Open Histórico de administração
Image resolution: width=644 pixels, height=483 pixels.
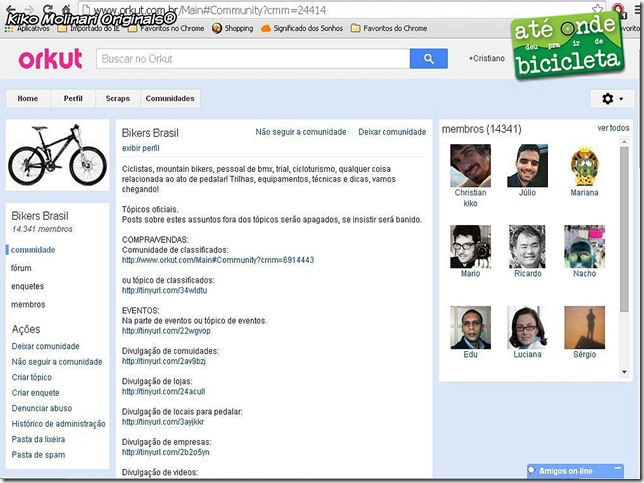click(59, 424)
